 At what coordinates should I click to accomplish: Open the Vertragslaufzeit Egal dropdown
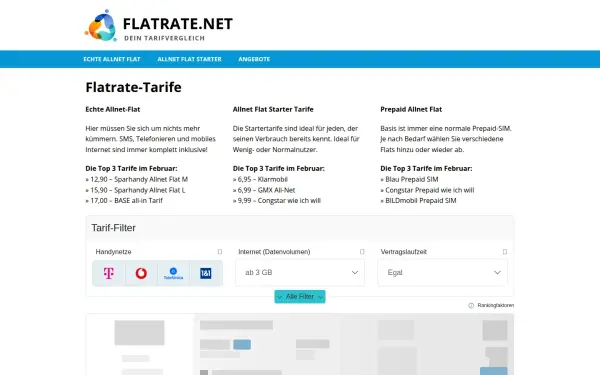(443, 272)
